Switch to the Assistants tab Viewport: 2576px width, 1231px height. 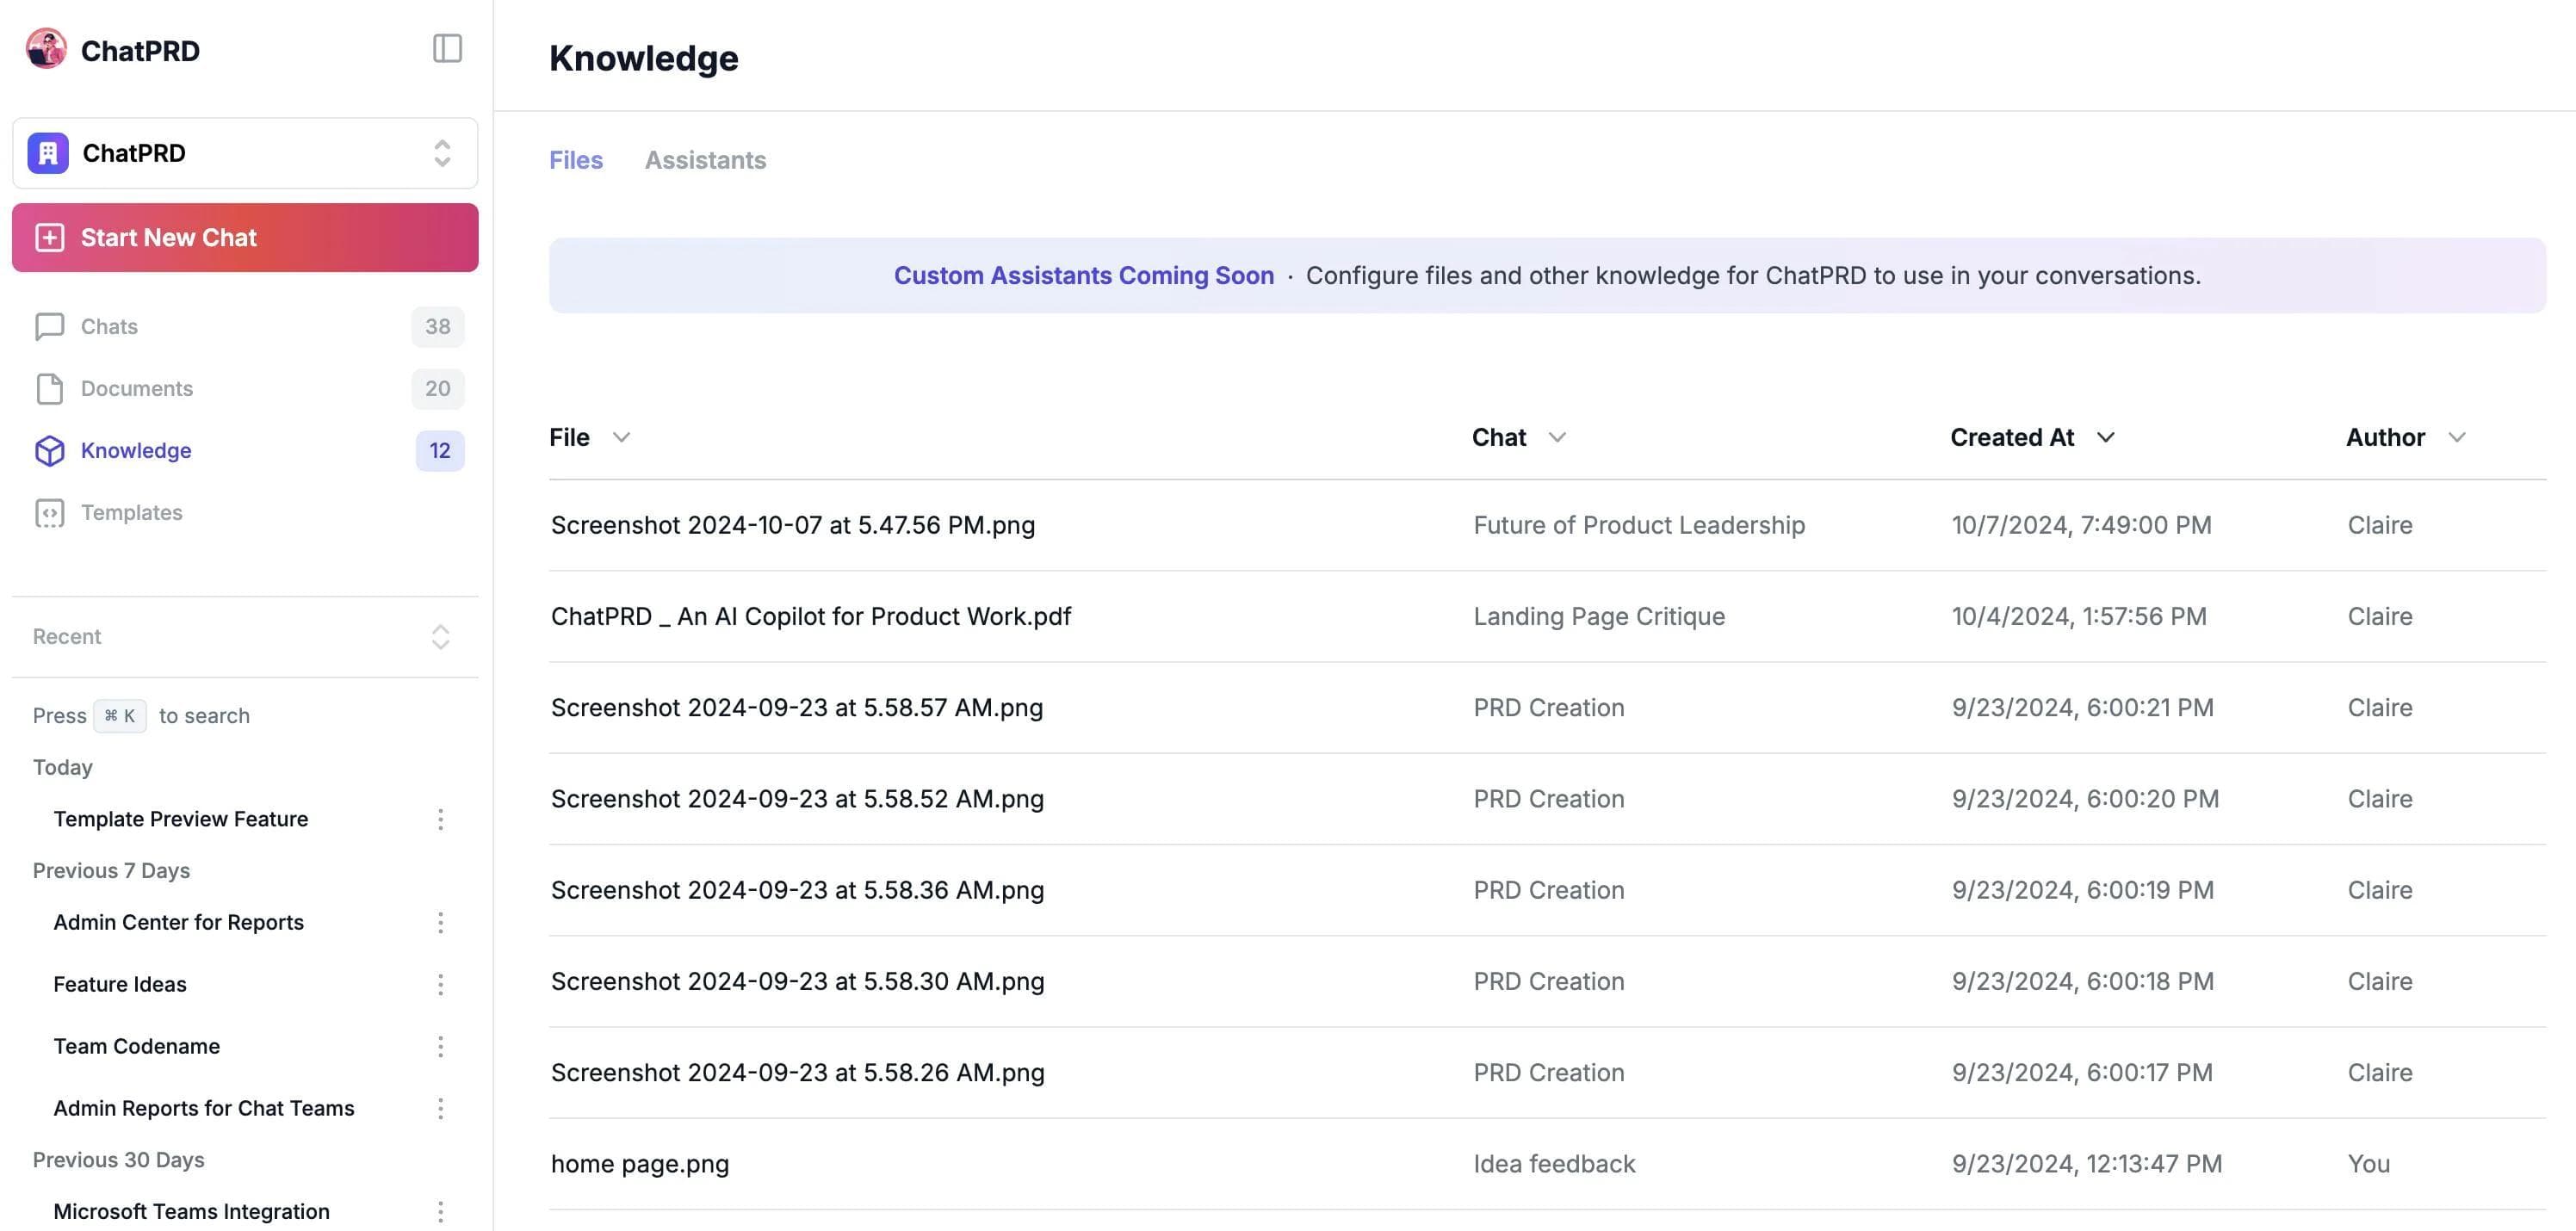click(x=705, y=160)
